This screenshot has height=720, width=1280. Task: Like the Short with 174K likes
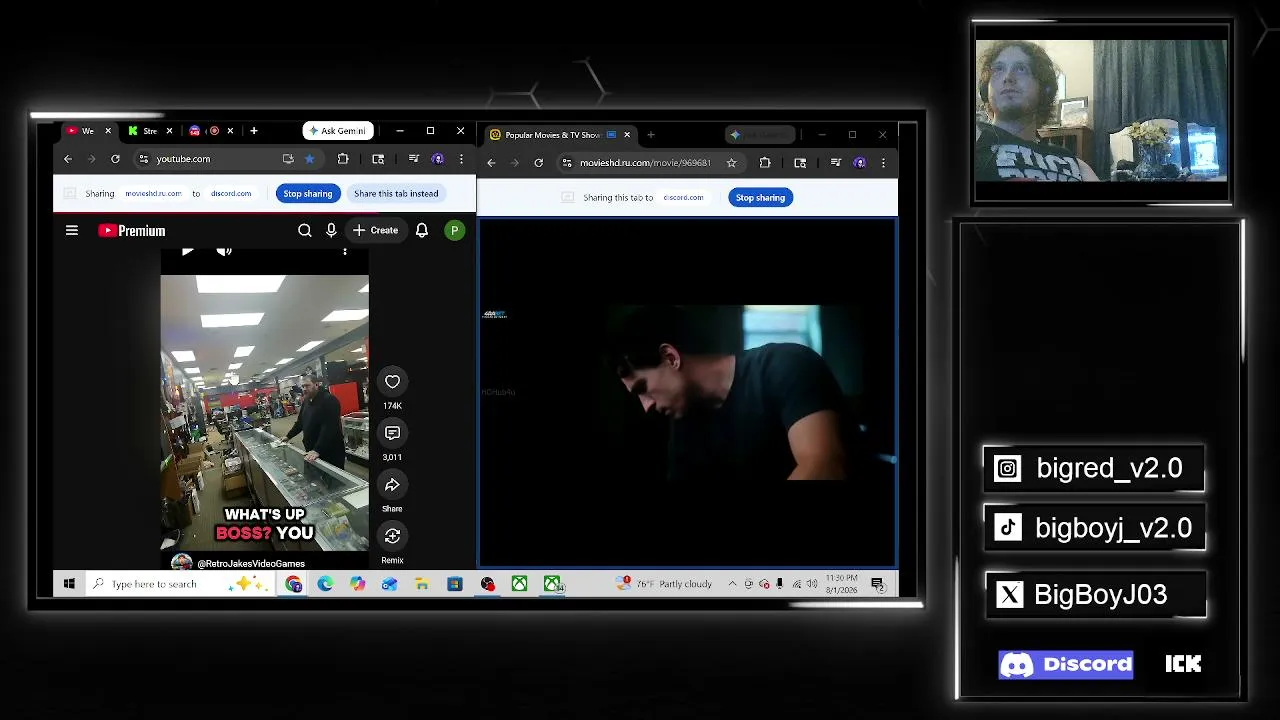392,382
